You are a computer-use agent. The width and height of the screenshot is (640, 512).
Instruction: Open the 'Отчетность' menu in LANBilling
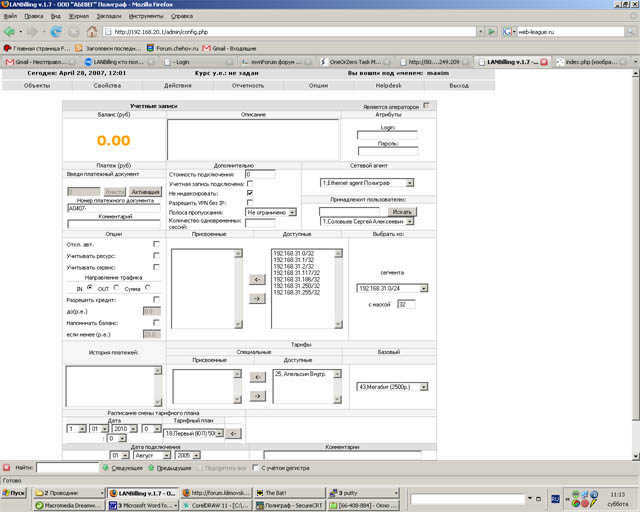248,86
